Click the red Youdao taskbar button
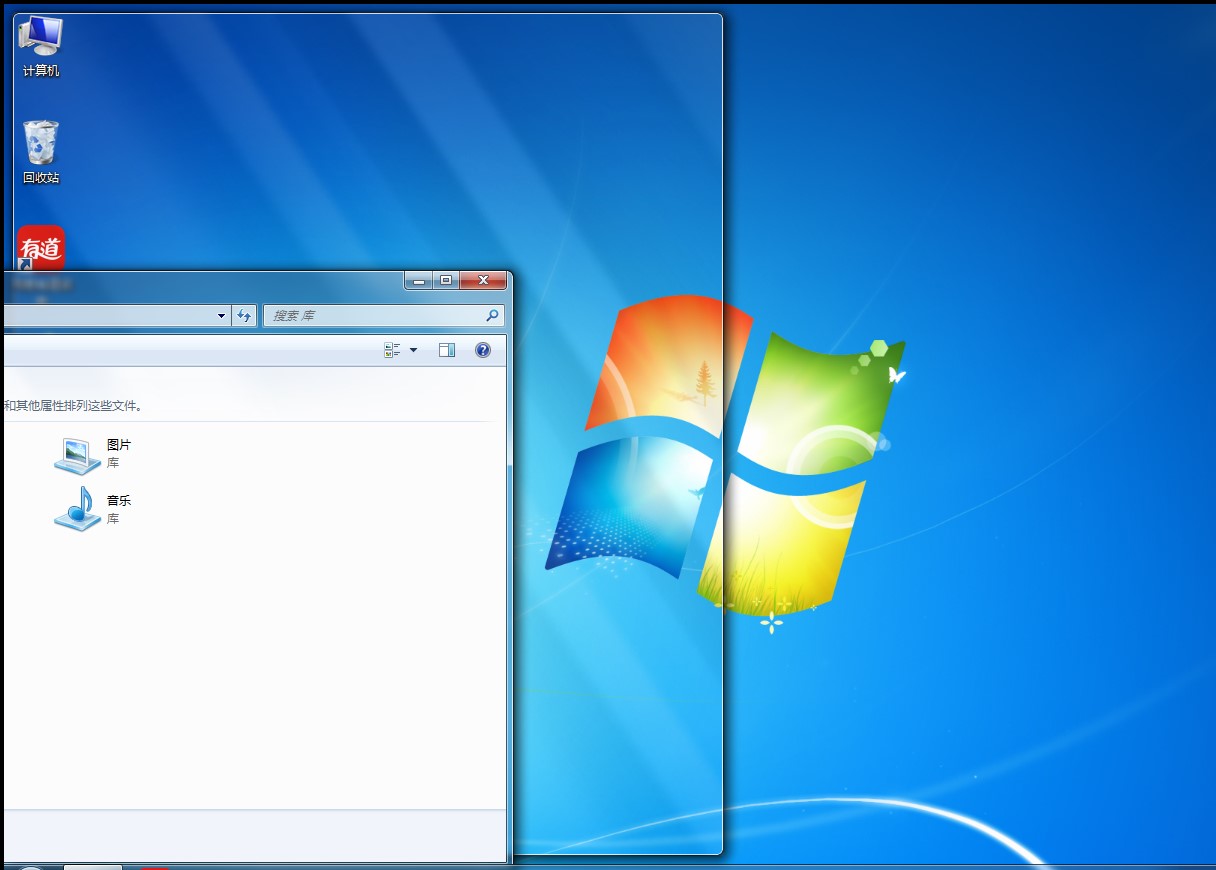This screenshot has height=870, width=1216. click(x=155, y=866)
